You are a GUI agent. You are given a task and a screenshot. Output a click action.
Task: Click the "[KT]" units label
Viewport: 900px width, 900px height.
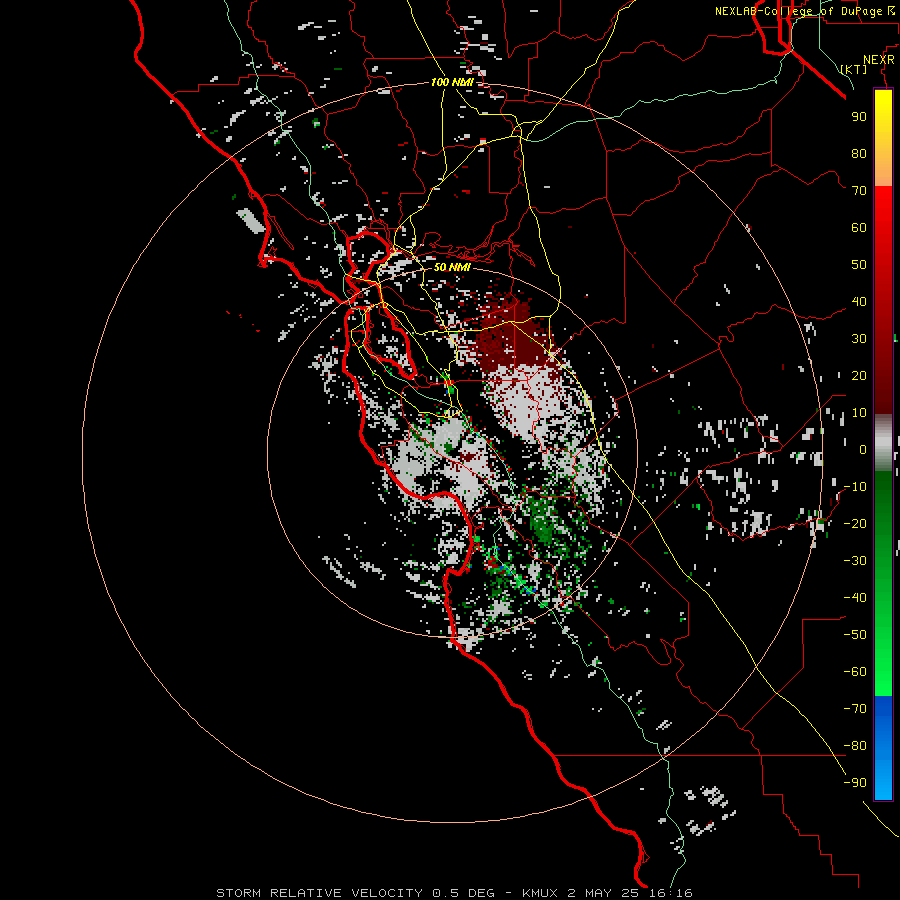click(x=854, y=69)
